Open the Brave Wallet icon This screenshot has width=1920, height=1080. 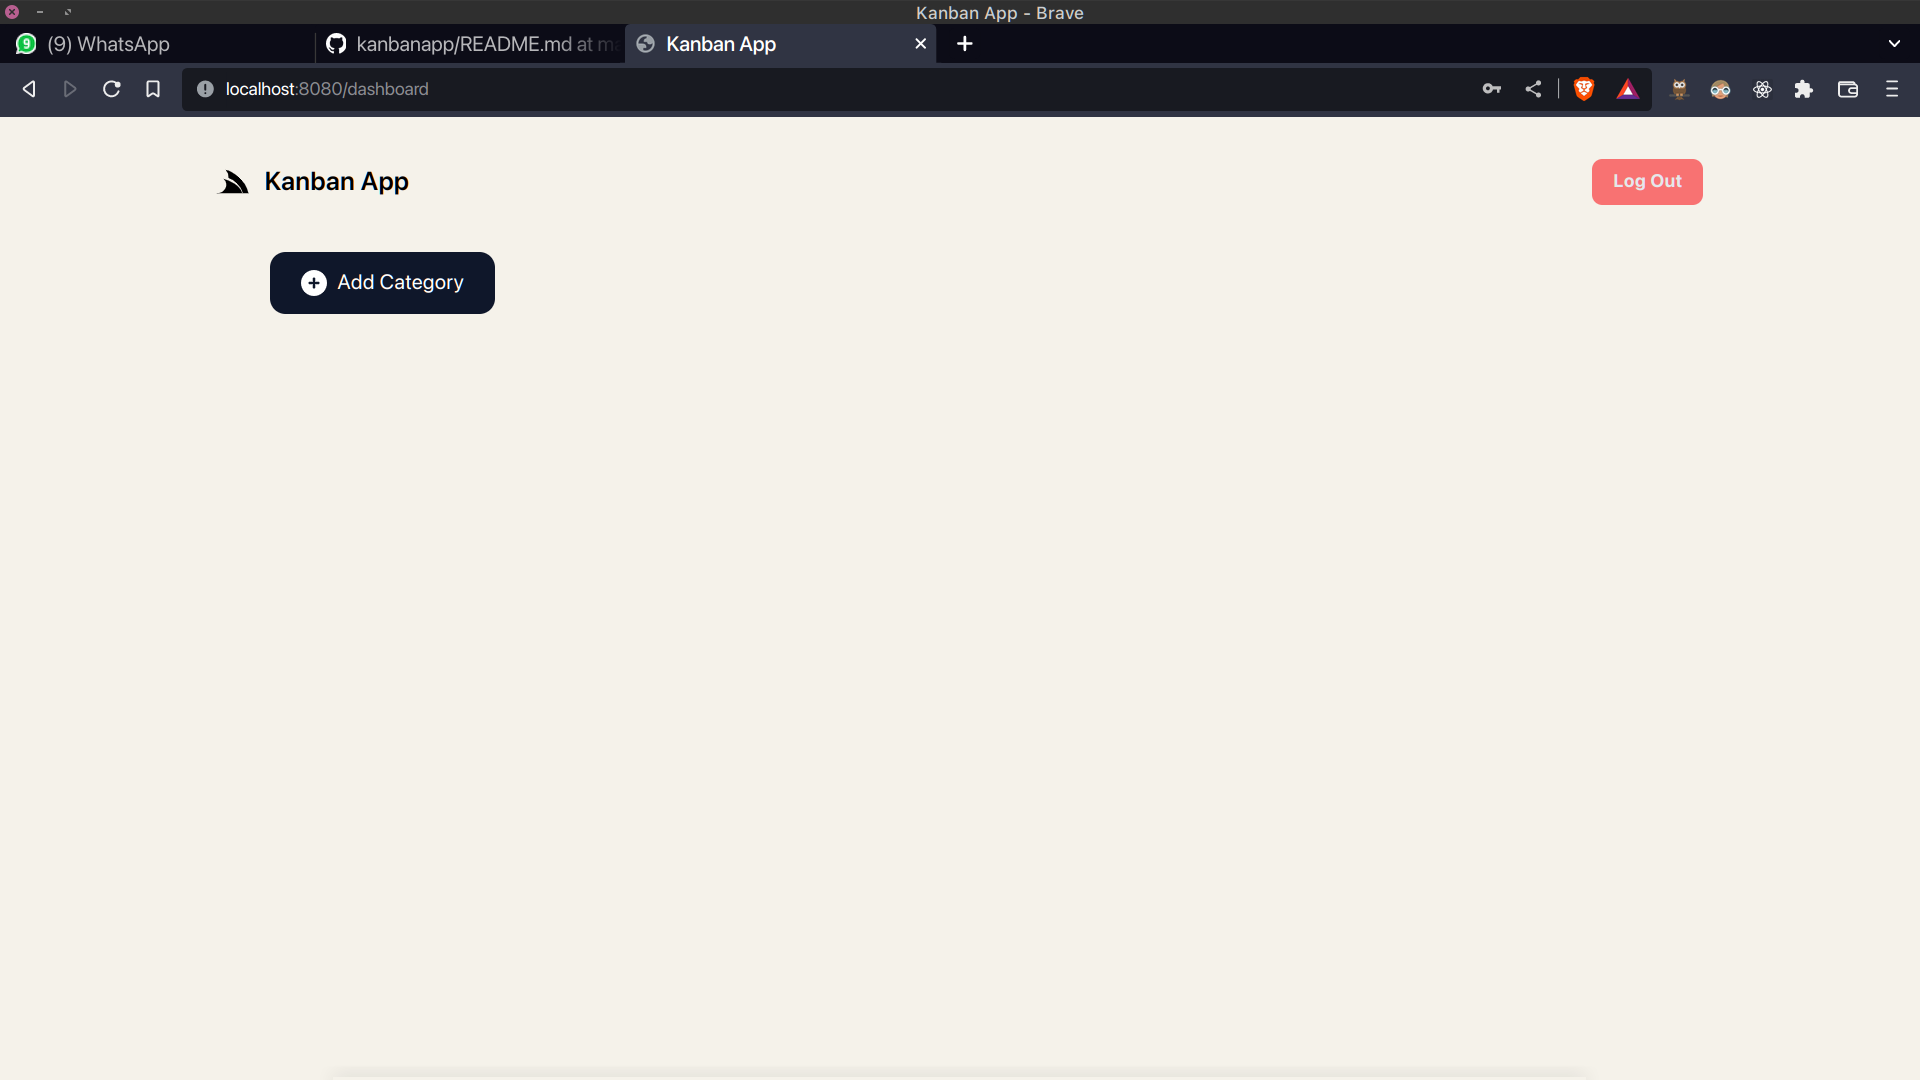click(1847, 89)
